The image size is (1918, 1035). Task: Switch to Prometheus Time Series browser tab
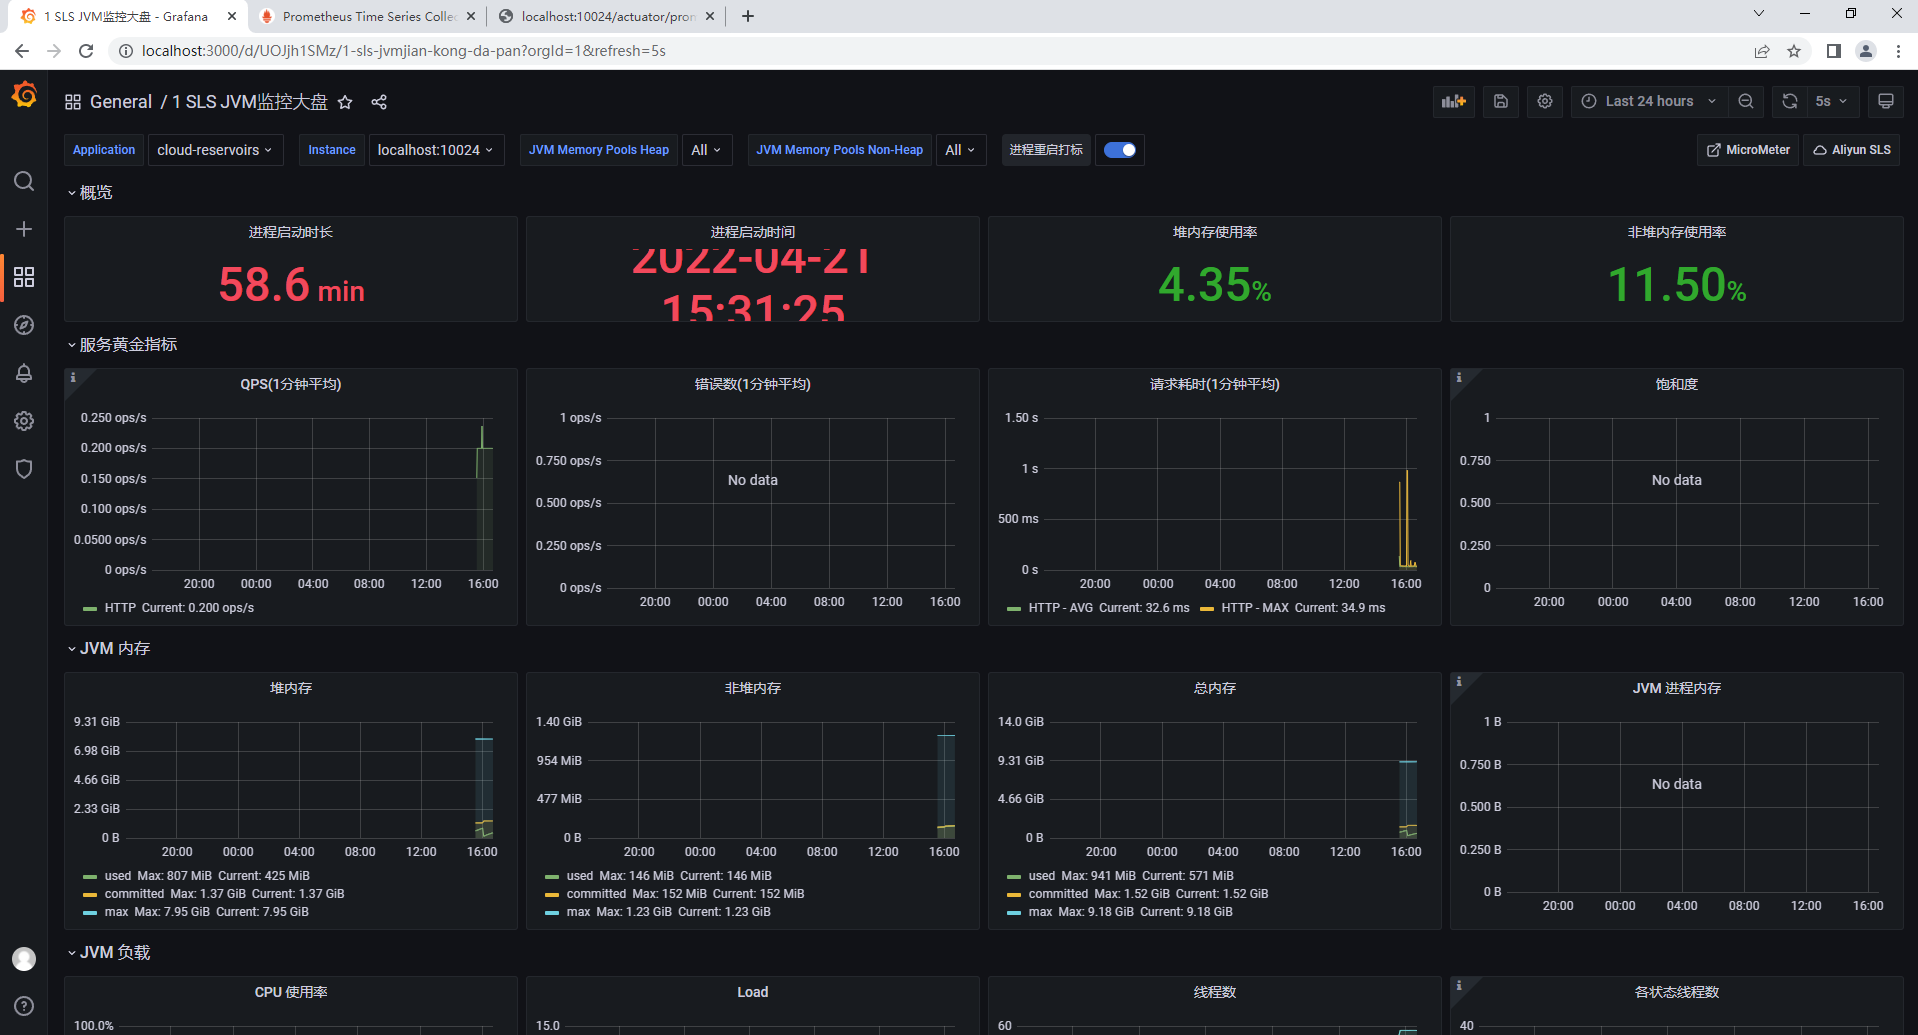point(367,16)
